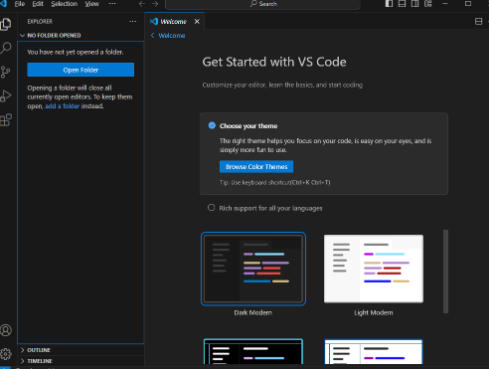Open the Search view in activity bar

coord(6,48)
